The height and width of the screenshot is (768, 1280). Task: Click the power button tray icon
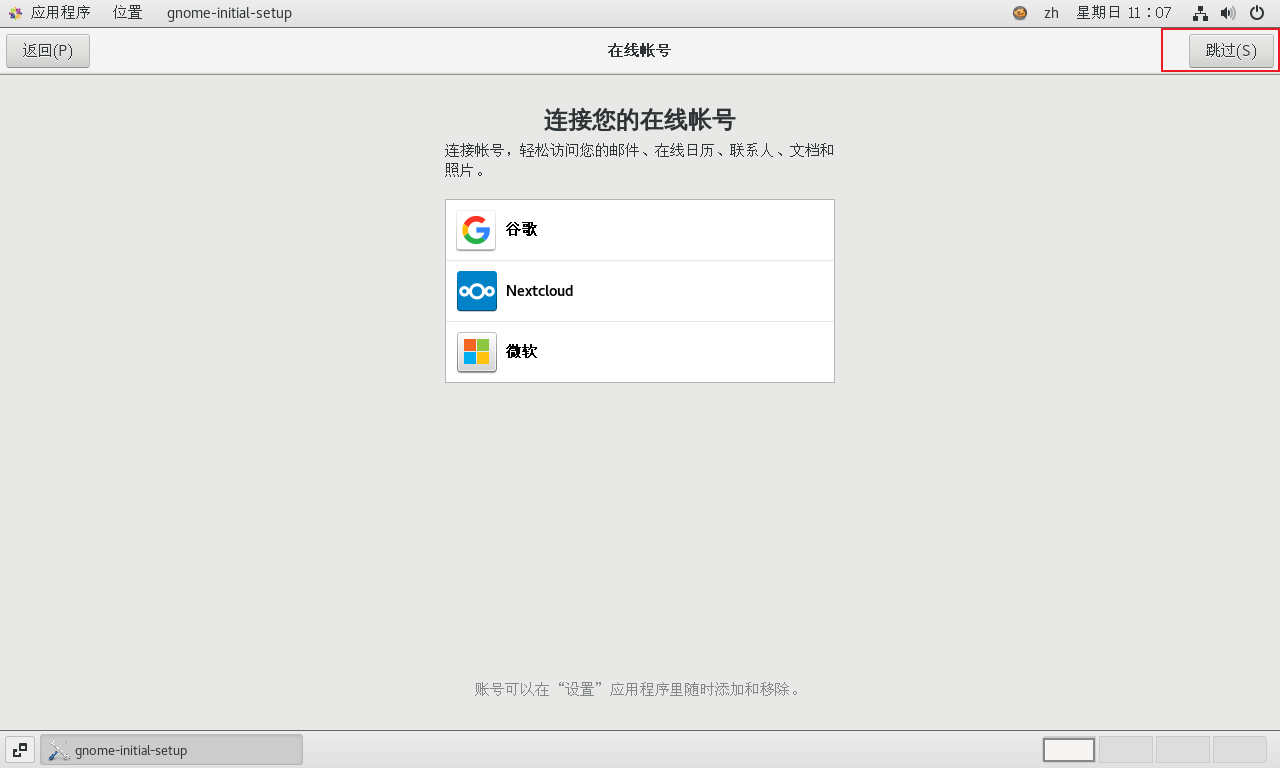[x=1257, y=13]
